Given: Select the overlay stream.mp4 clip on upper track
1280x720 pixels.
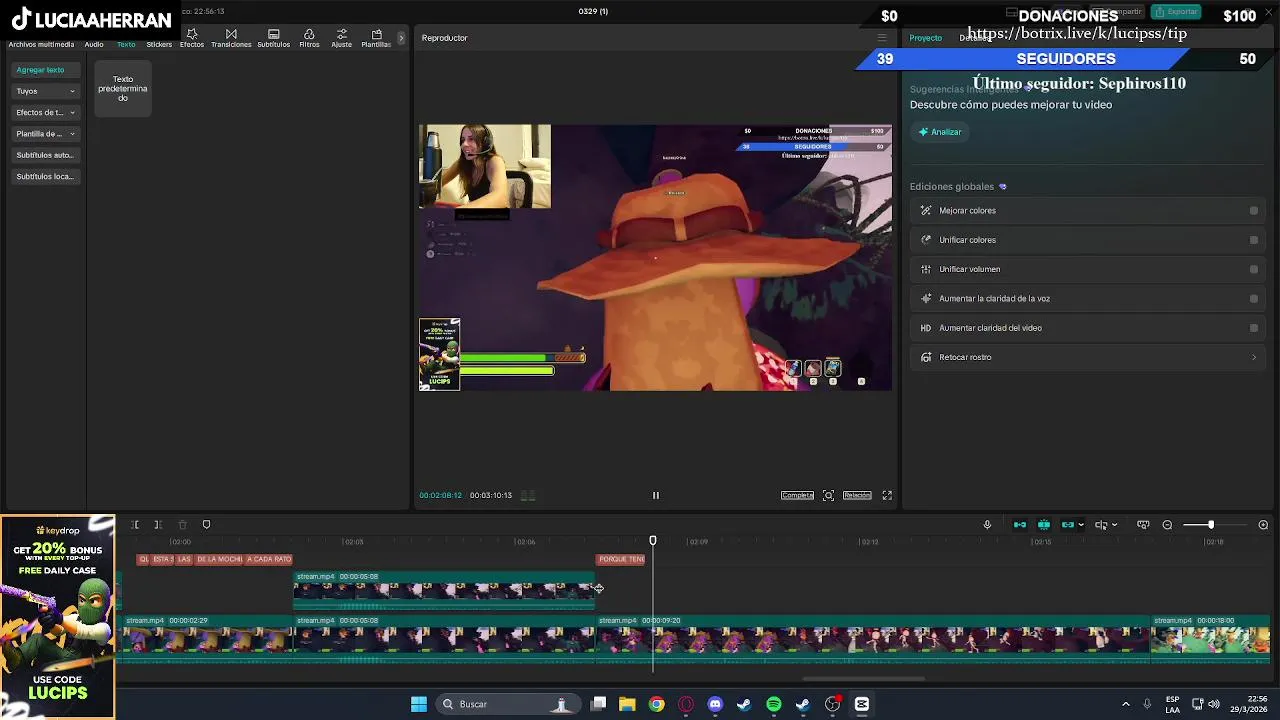Looking at the screenshot, I should click(x=444, y=589).
